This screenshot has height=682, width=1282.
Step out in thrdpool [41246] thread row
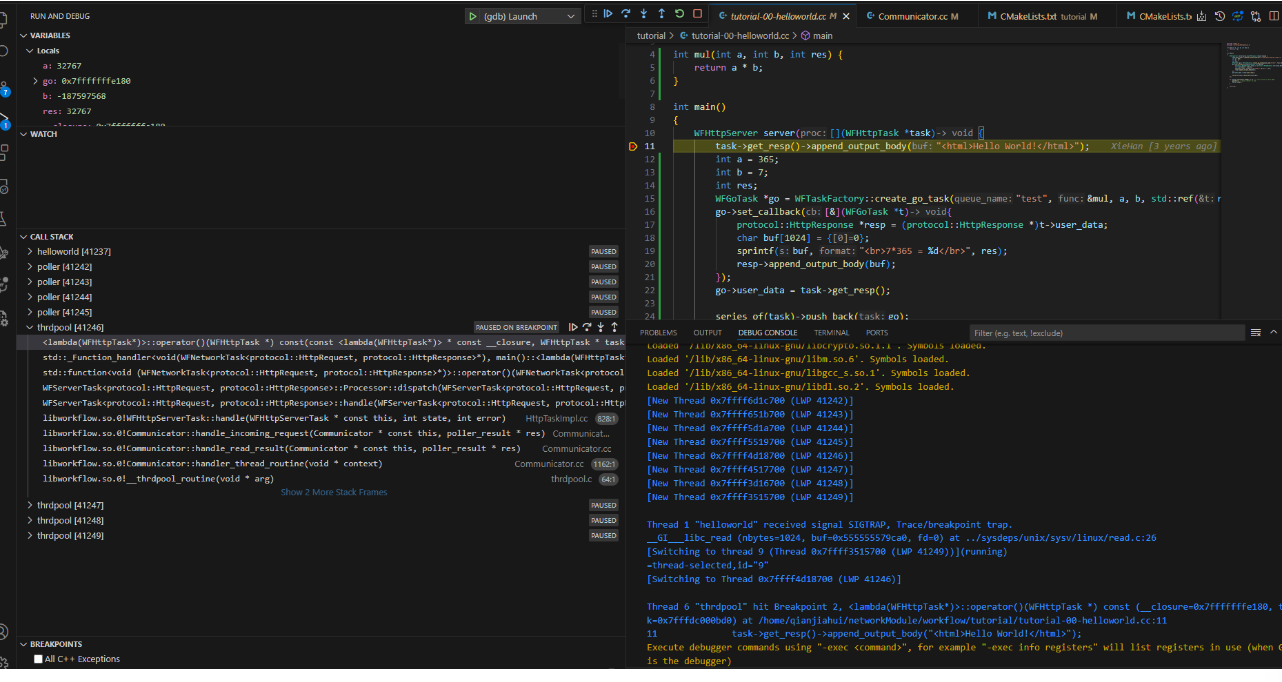tap(613, 327)
